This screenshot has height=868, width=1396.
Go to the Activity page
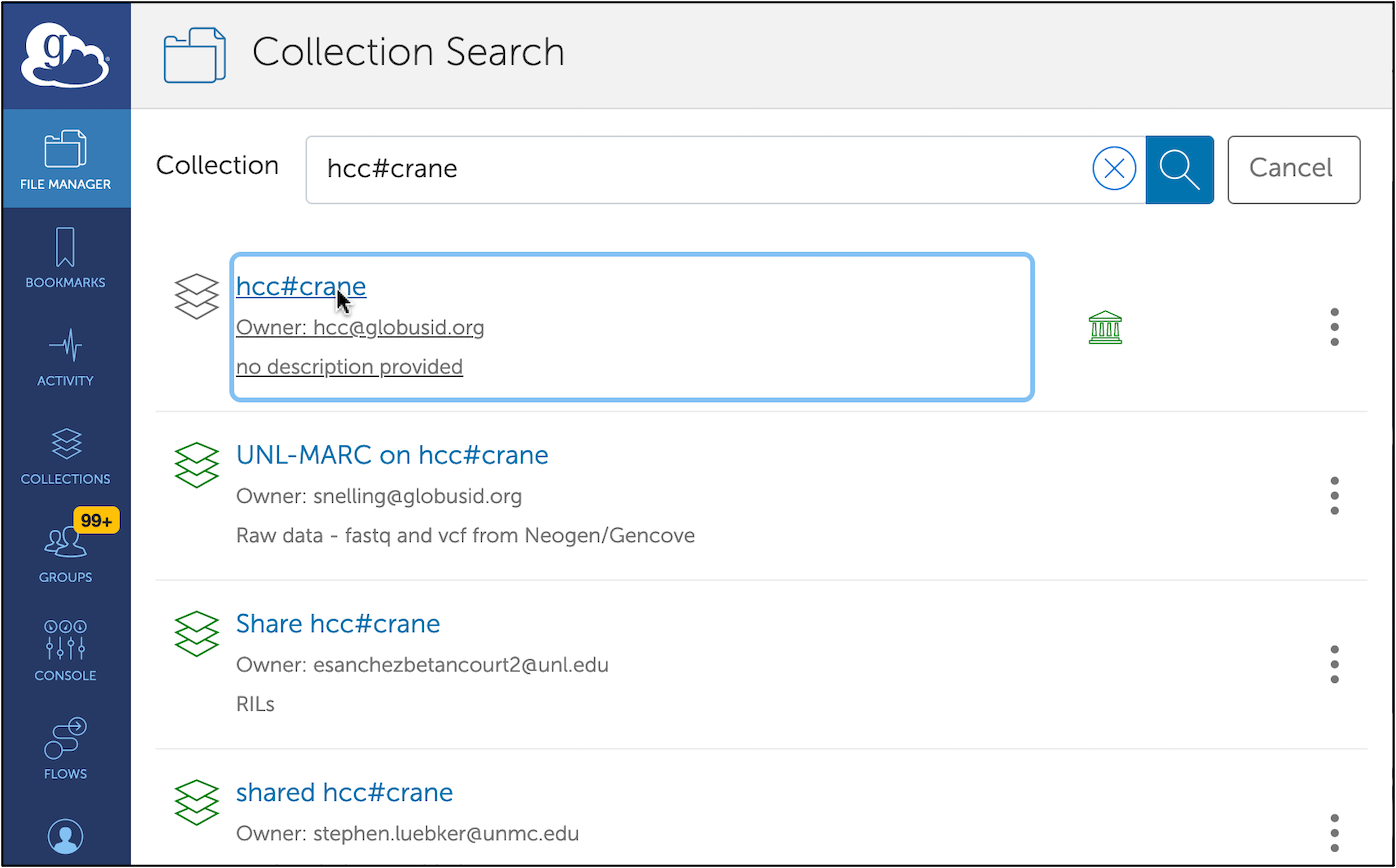click(66, 356)
